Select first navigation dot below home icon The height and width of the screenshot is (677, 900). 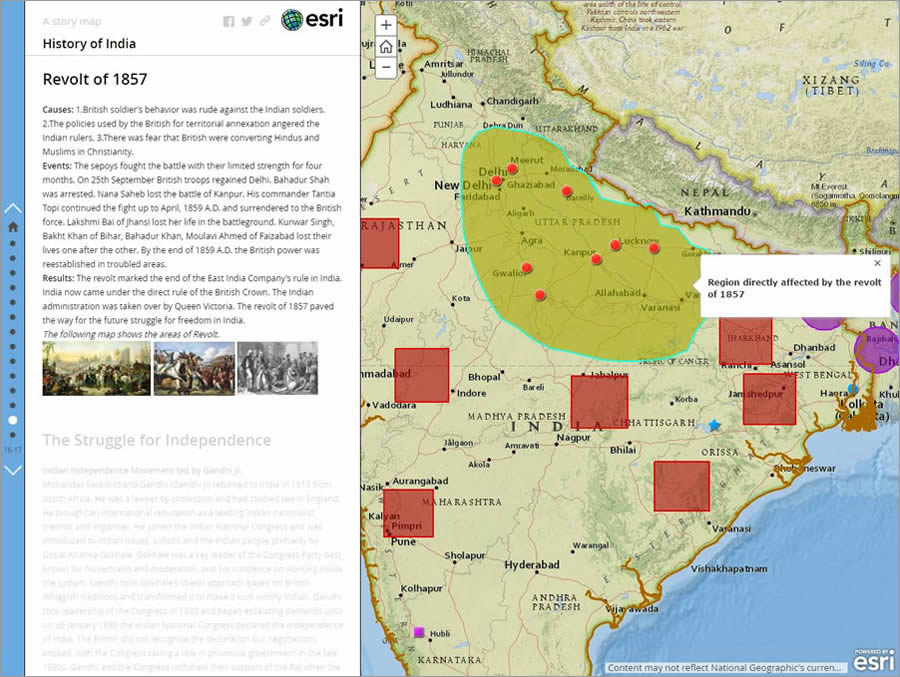[x=13, y=243]
